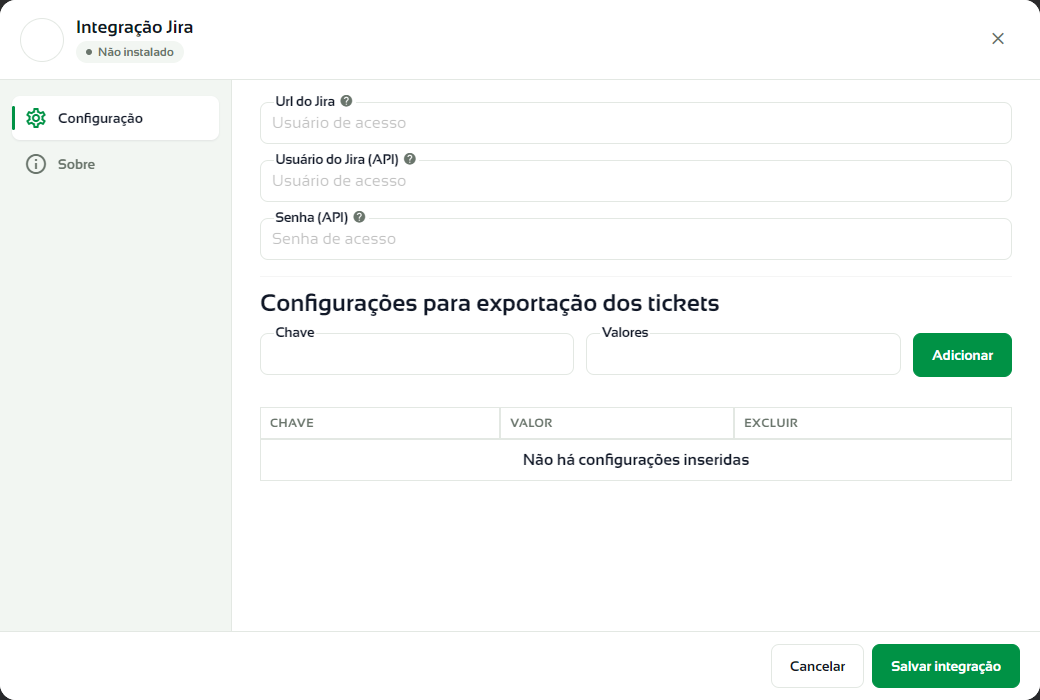Switch to the Sobre tab

[x=115, y=164]
